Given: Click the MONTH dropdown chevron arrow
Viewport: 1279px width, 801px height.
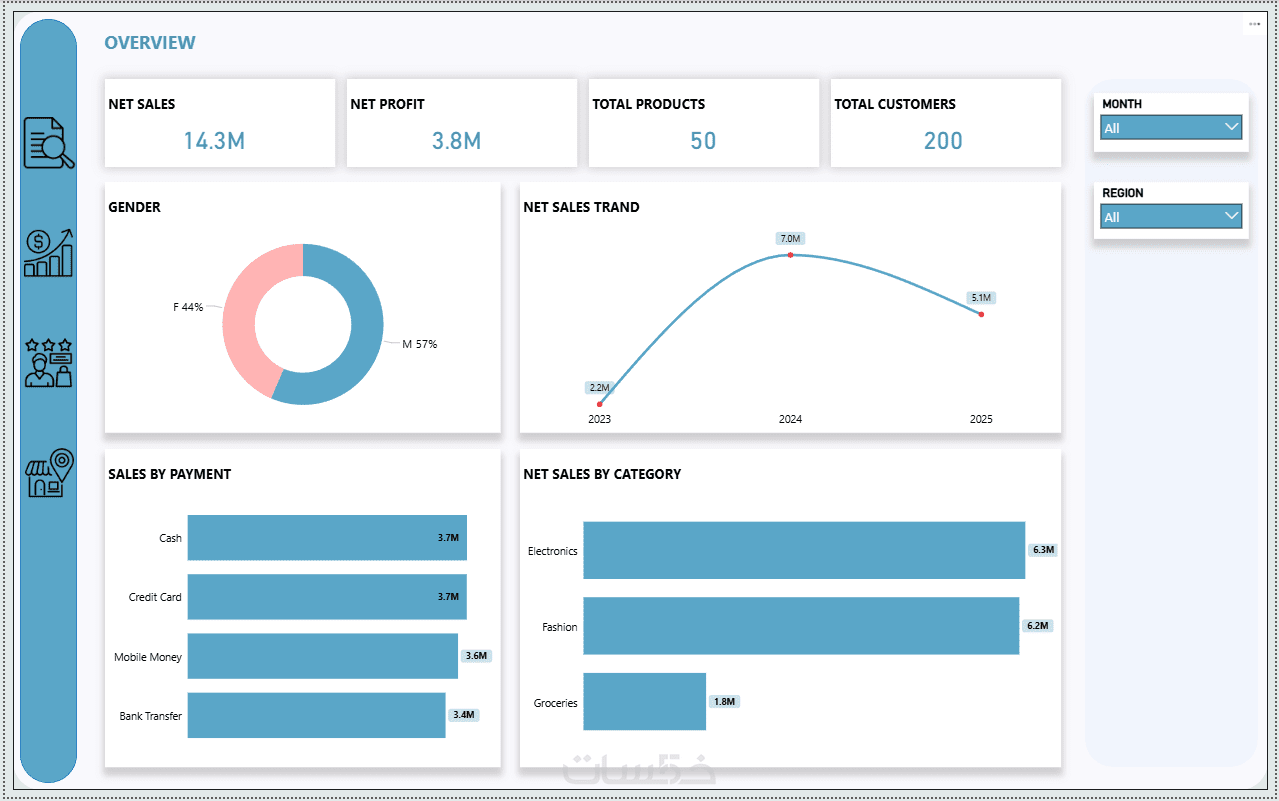Looking at the screenshot, I should coord(1231,127).
